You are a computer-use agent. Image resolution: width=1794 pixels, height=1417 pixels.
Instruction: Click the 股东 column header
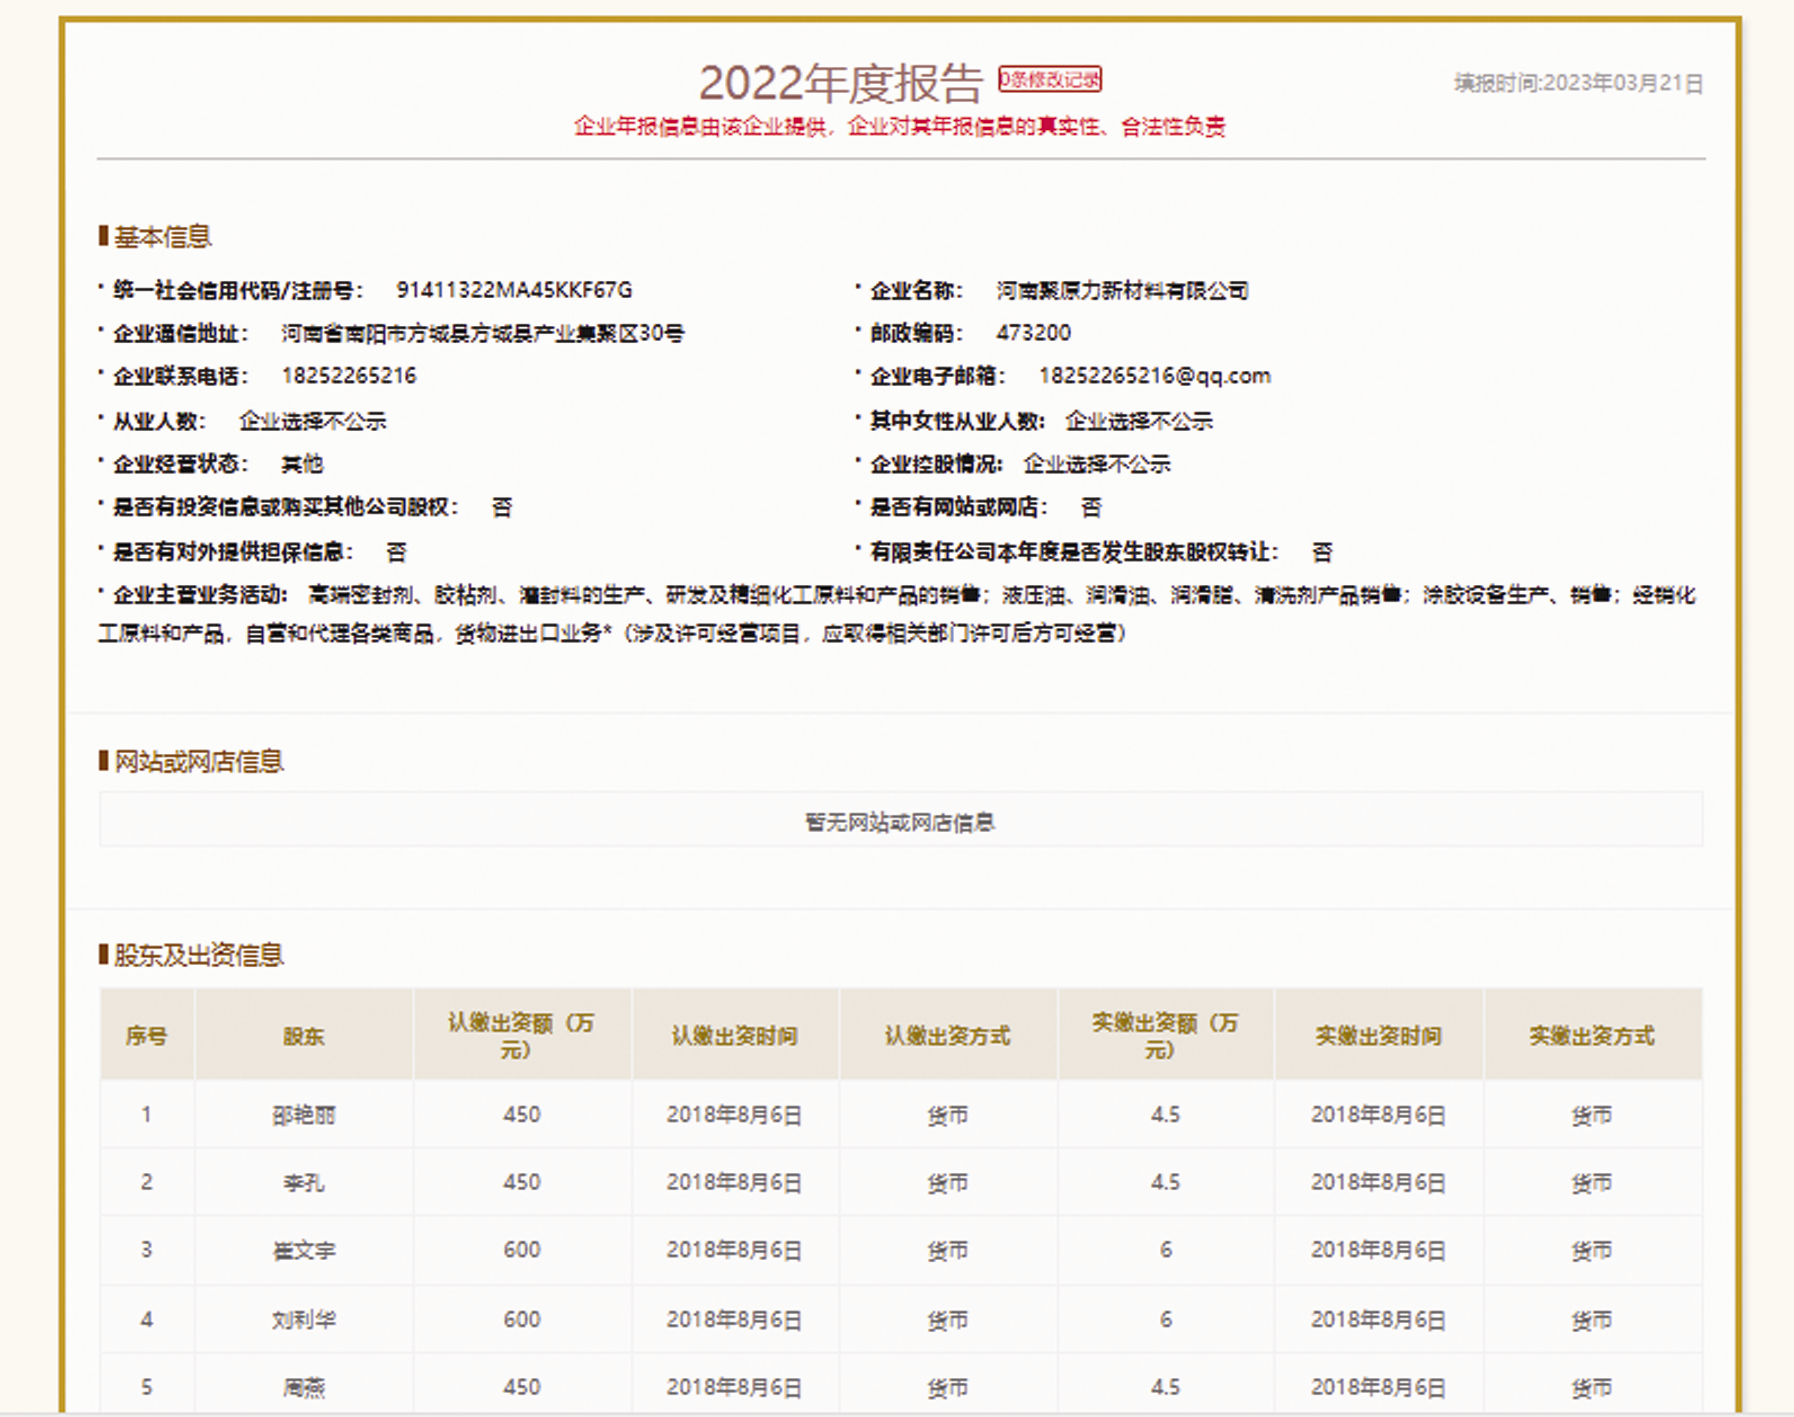click(x=303, y=1036)
